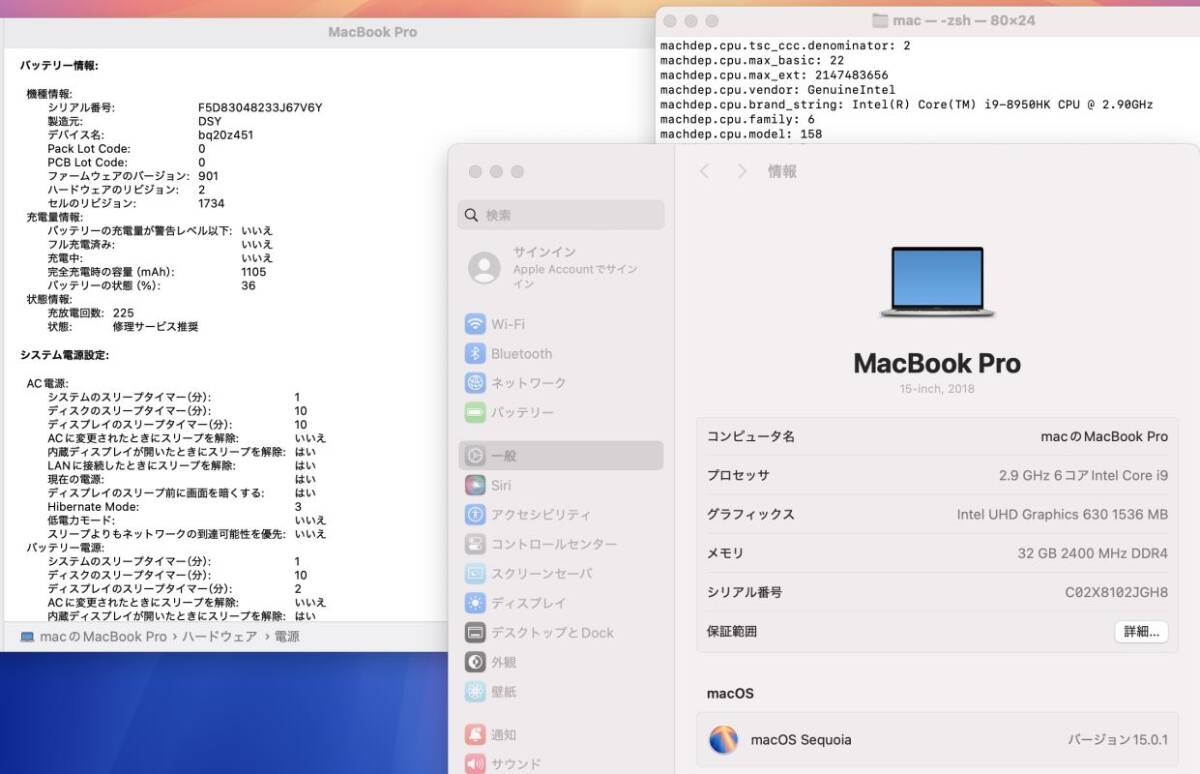Open デスクトップとDock settings icon

click(x=476, y=633)
